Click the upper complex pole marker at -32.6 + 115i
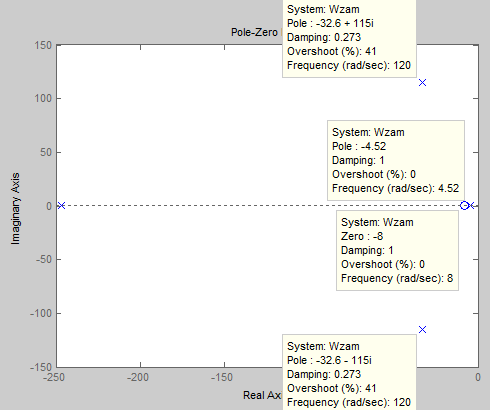The width and height of the screenshot is (490, 410). (422, 82)
